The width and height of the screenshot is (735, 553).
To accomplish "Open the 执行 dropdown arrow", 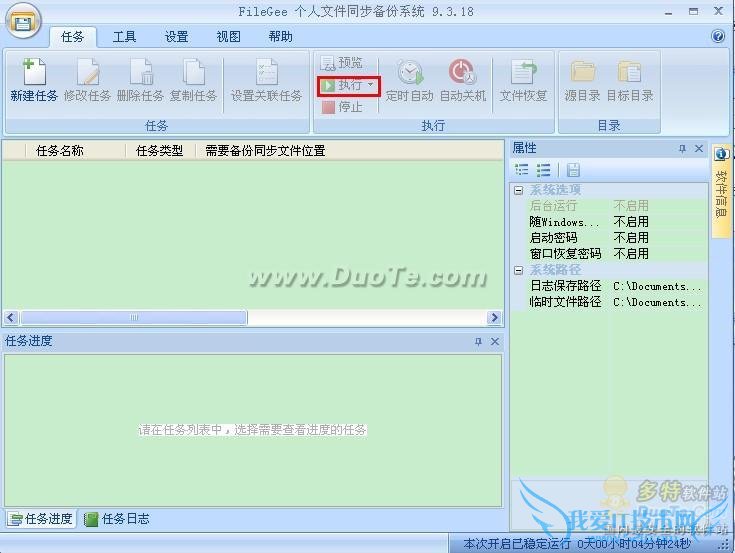I will (370, 85).
